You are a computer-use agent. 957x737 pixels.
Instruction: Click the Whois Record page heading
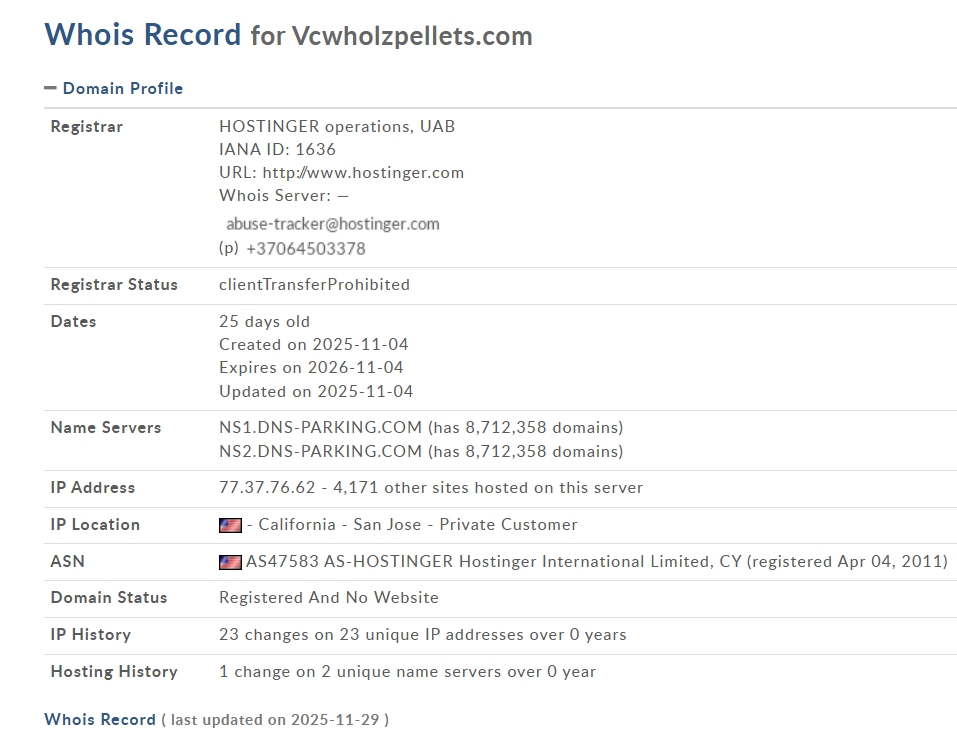(143, 35)
